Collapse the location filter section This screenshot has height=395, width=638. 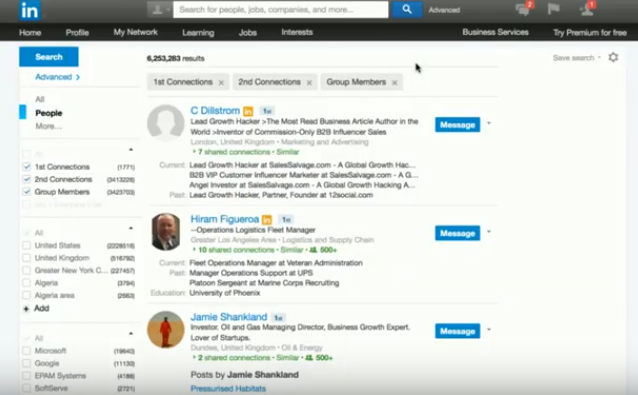click(131, 228)
